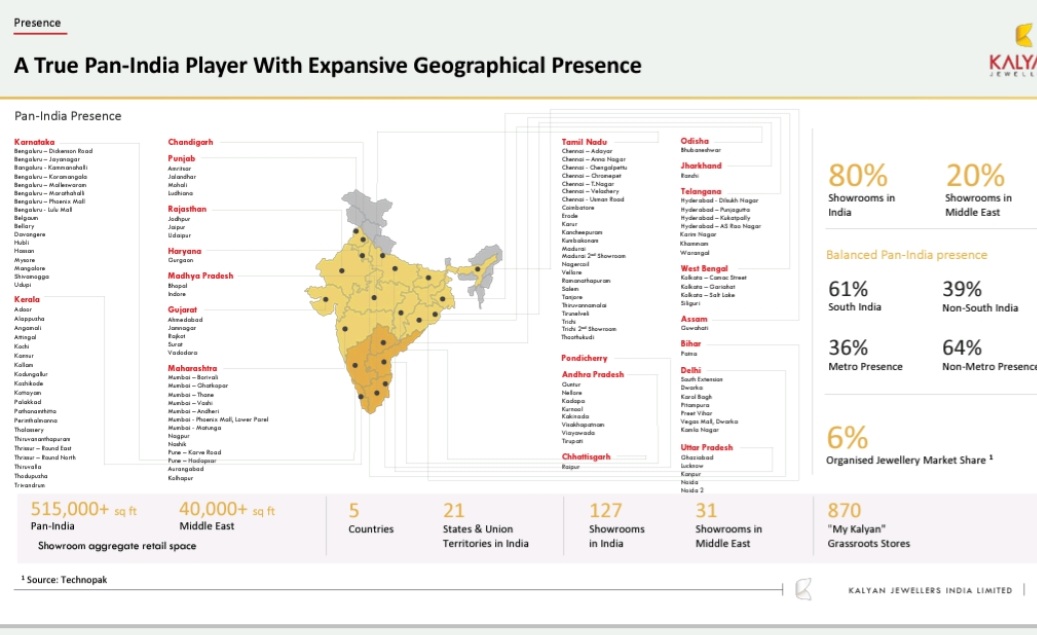This screenshot has width=1037, height=635.
Task: Select the 'Haryana' state heading
Action: coord(185,251)
